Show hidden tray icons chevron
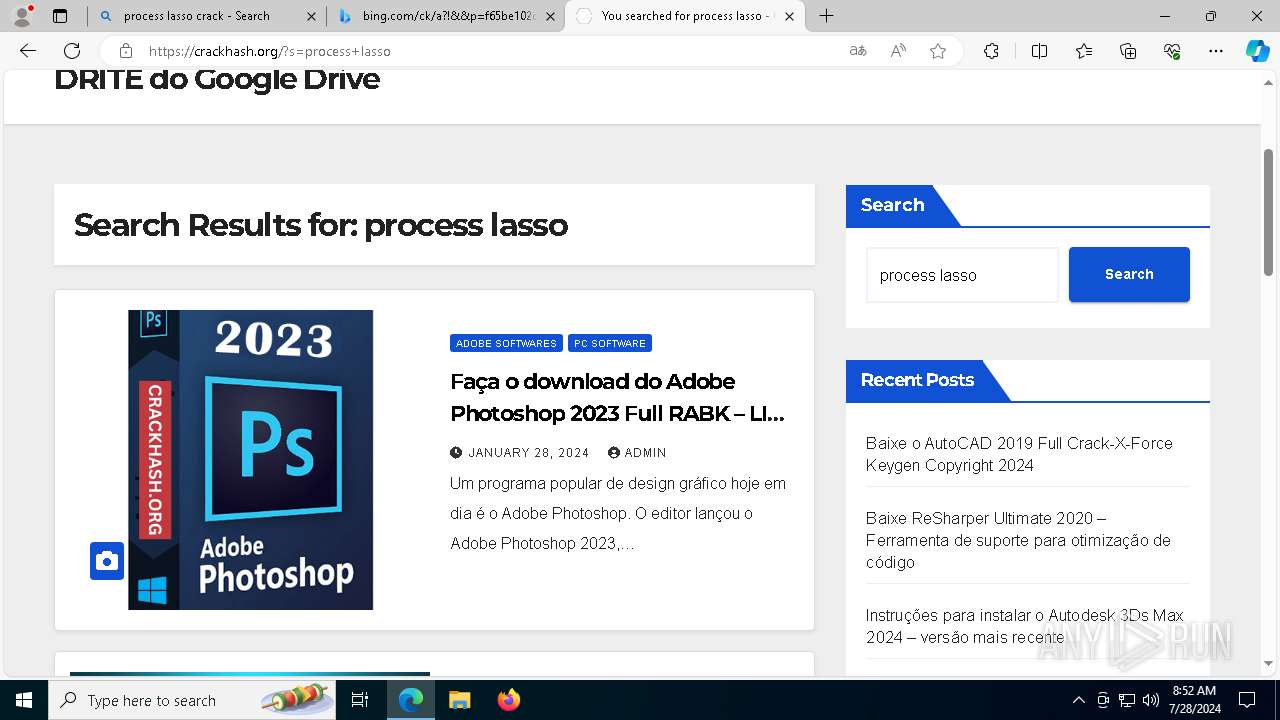Screen dimensions: 1280x720 (1078, 700)
